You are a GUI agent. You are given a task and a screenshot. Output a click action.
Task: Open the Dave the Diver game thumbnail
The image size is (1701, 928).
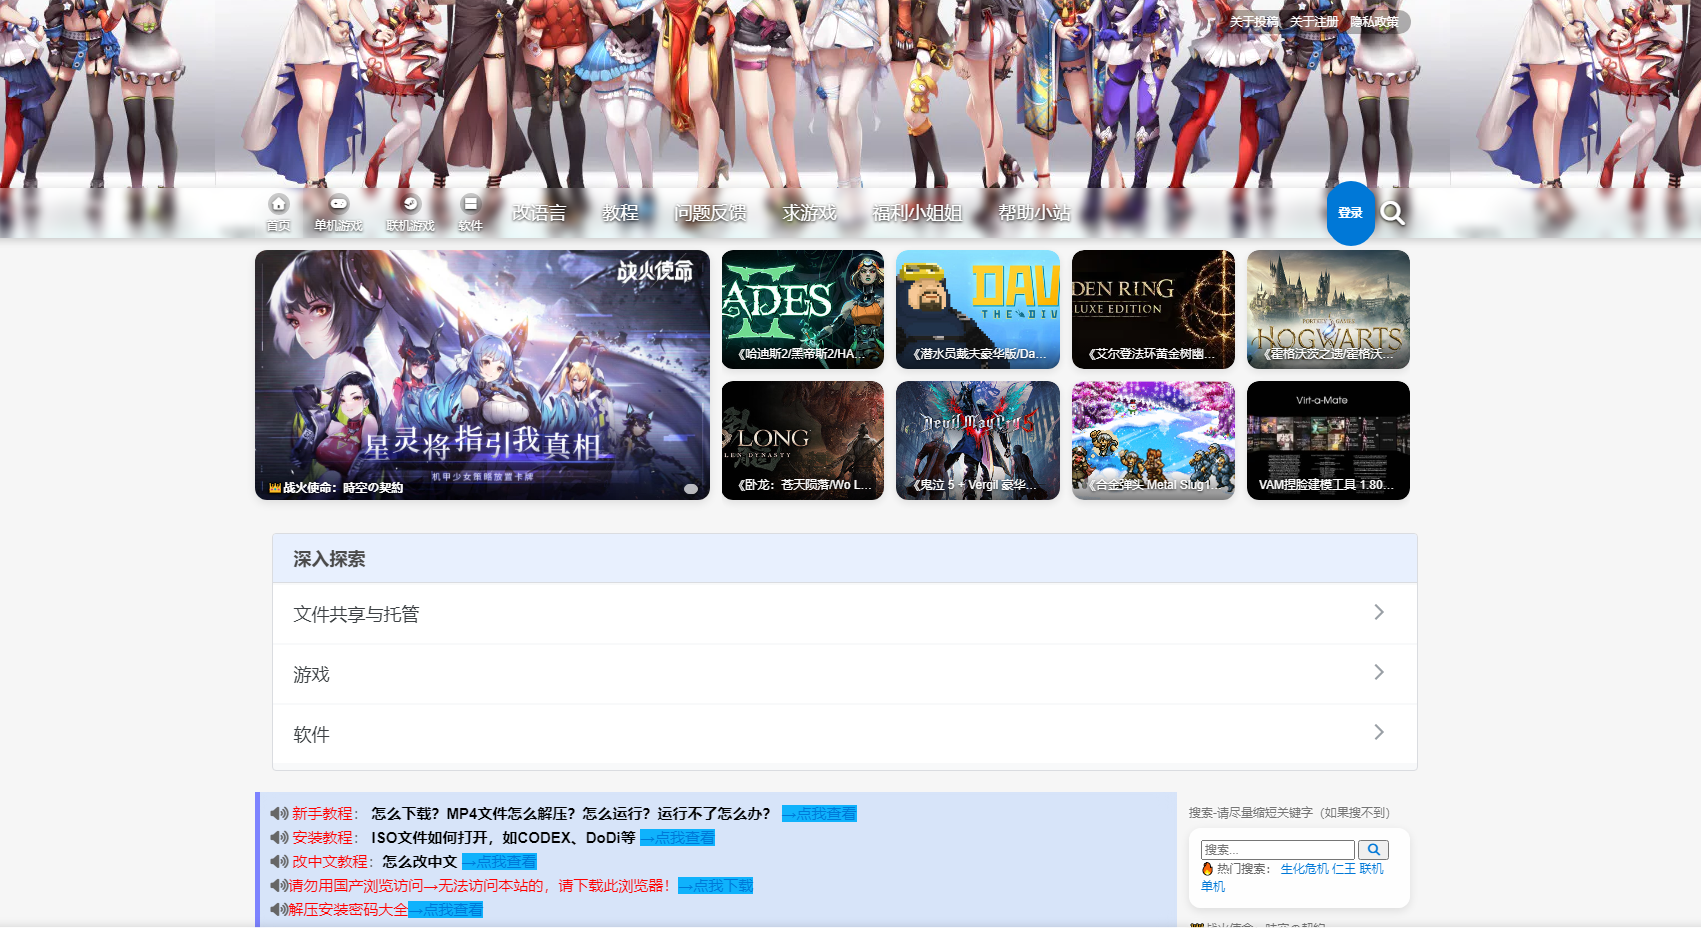(x=978, y=309)
